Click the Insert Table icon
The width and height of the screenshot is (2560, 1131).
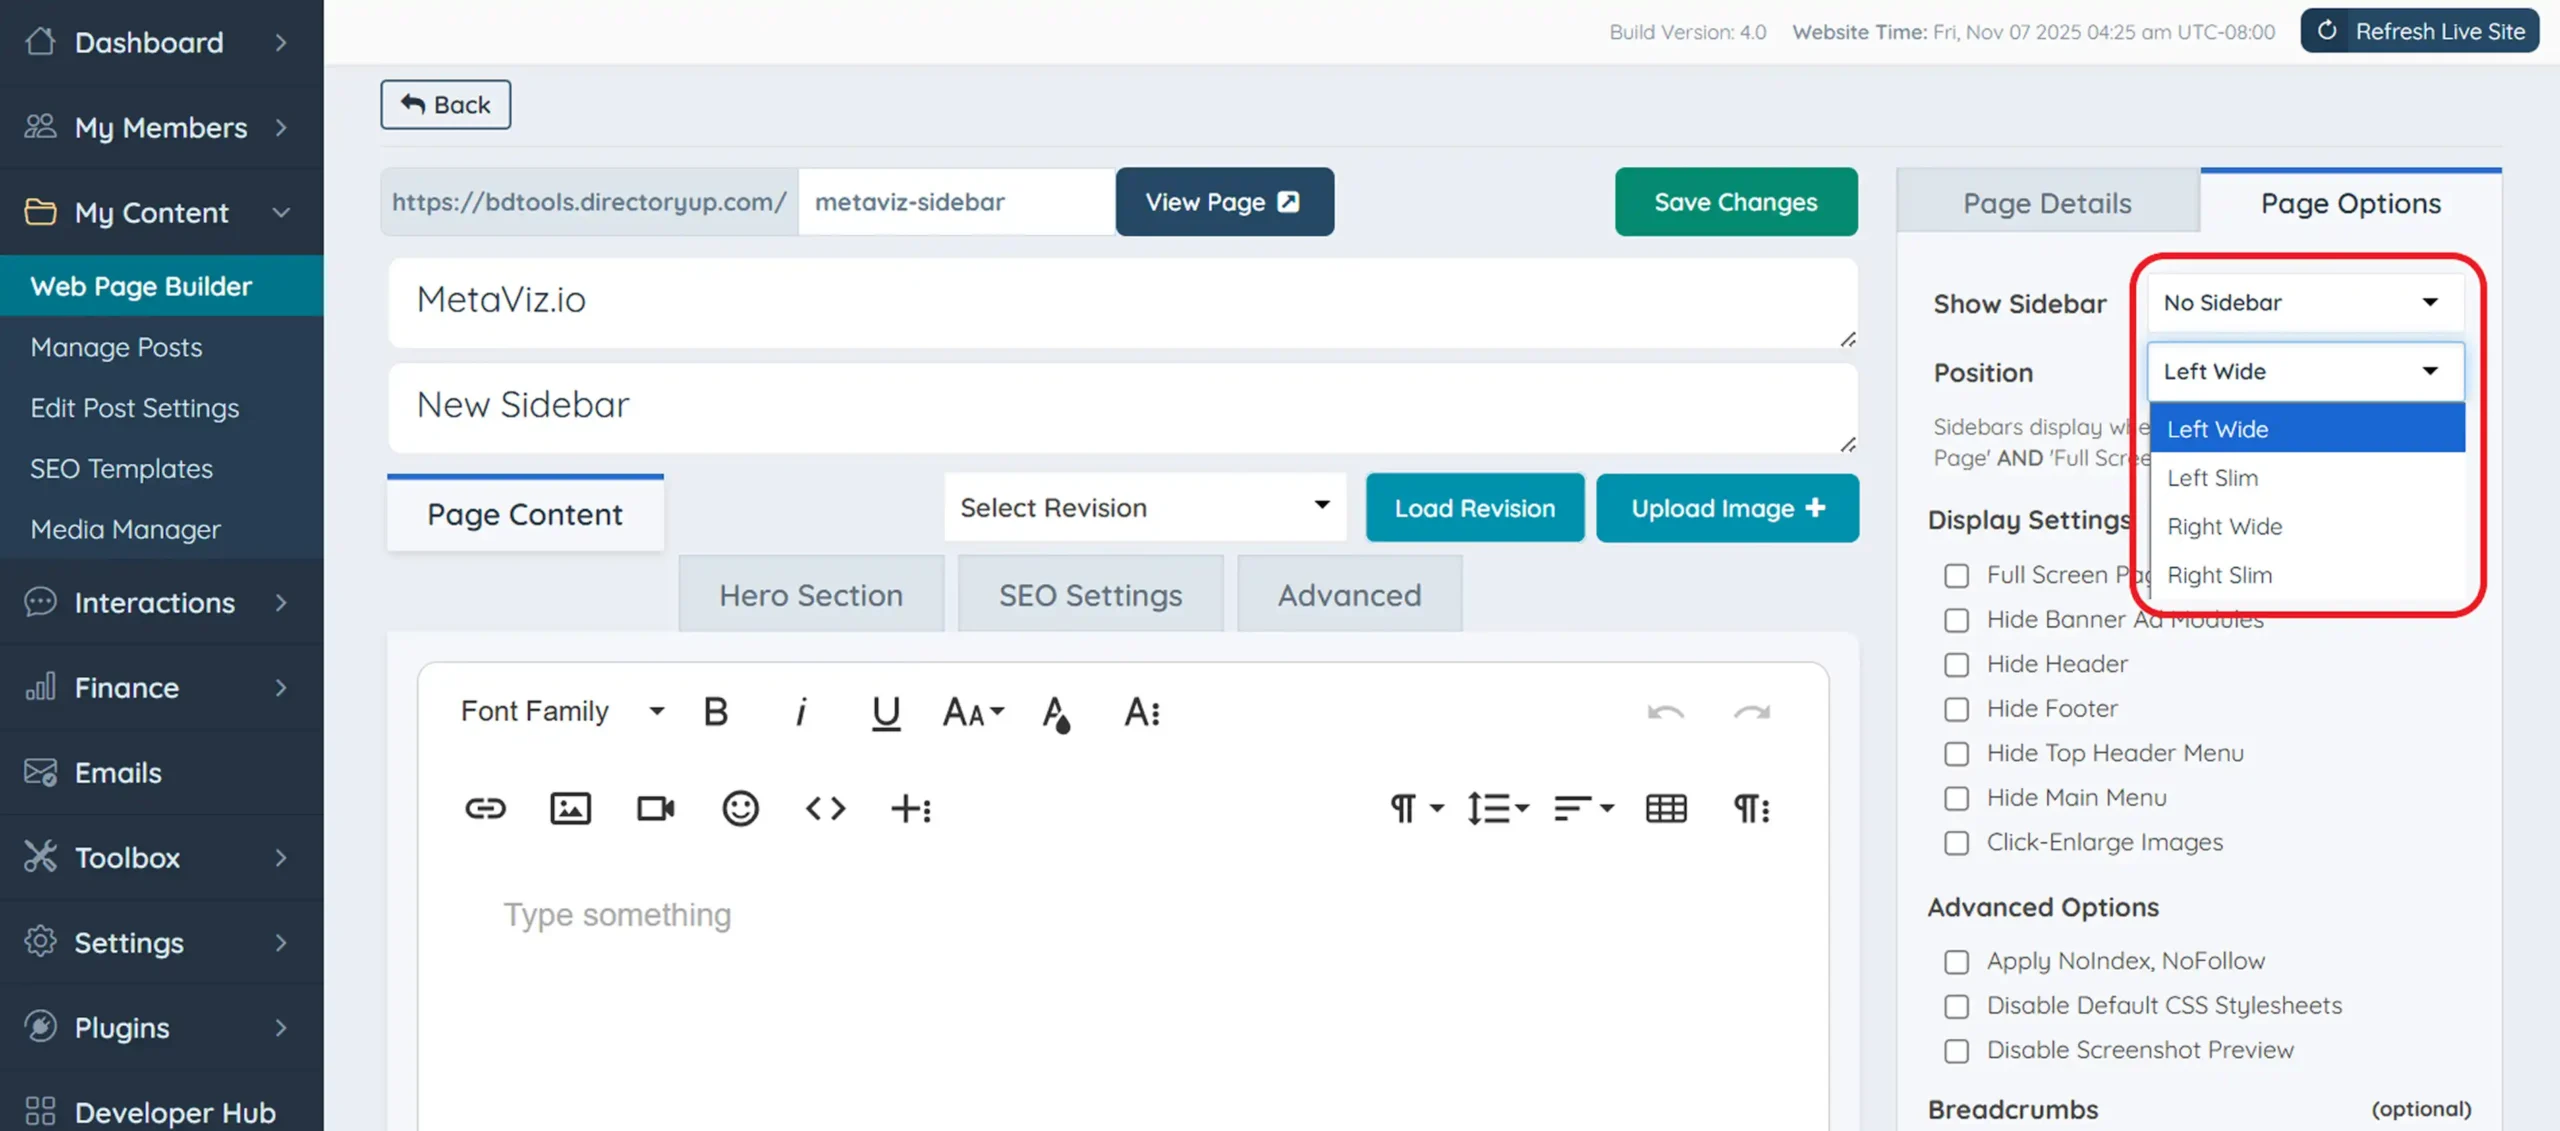pyautogui.click(x=1666, y=809)
